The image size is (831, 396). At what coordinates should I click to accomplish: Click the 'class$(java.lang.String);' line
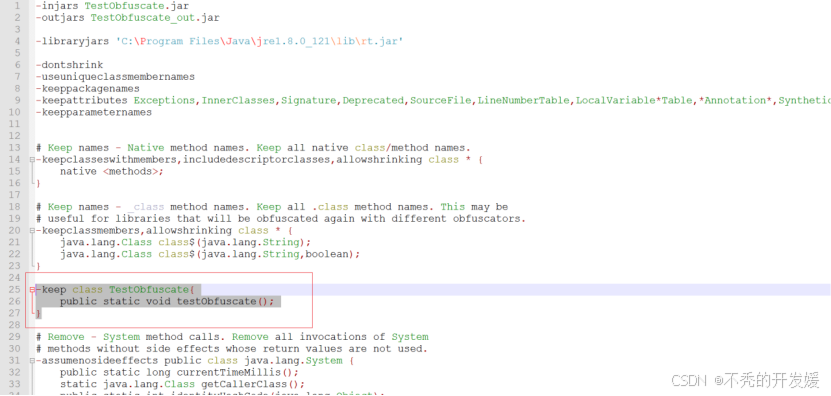click(x=185, y=242)
